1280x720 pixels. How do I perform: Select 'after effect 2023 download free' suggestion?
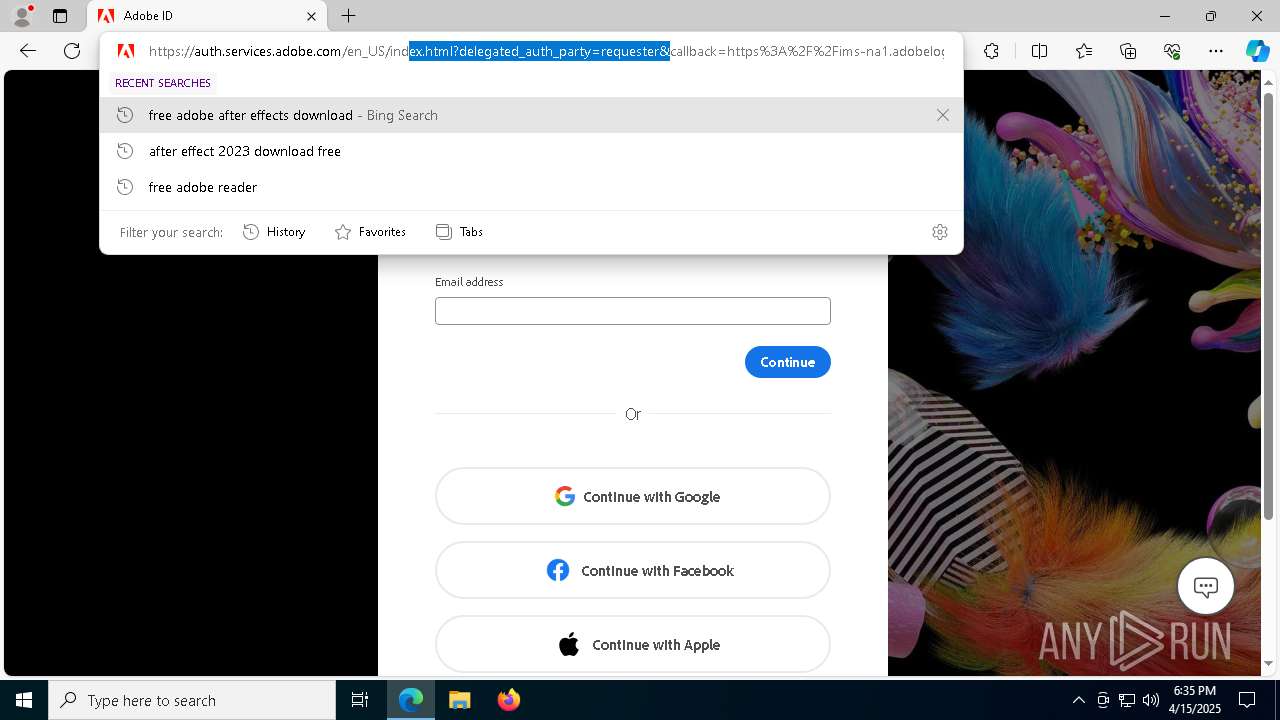coord(531,151)
